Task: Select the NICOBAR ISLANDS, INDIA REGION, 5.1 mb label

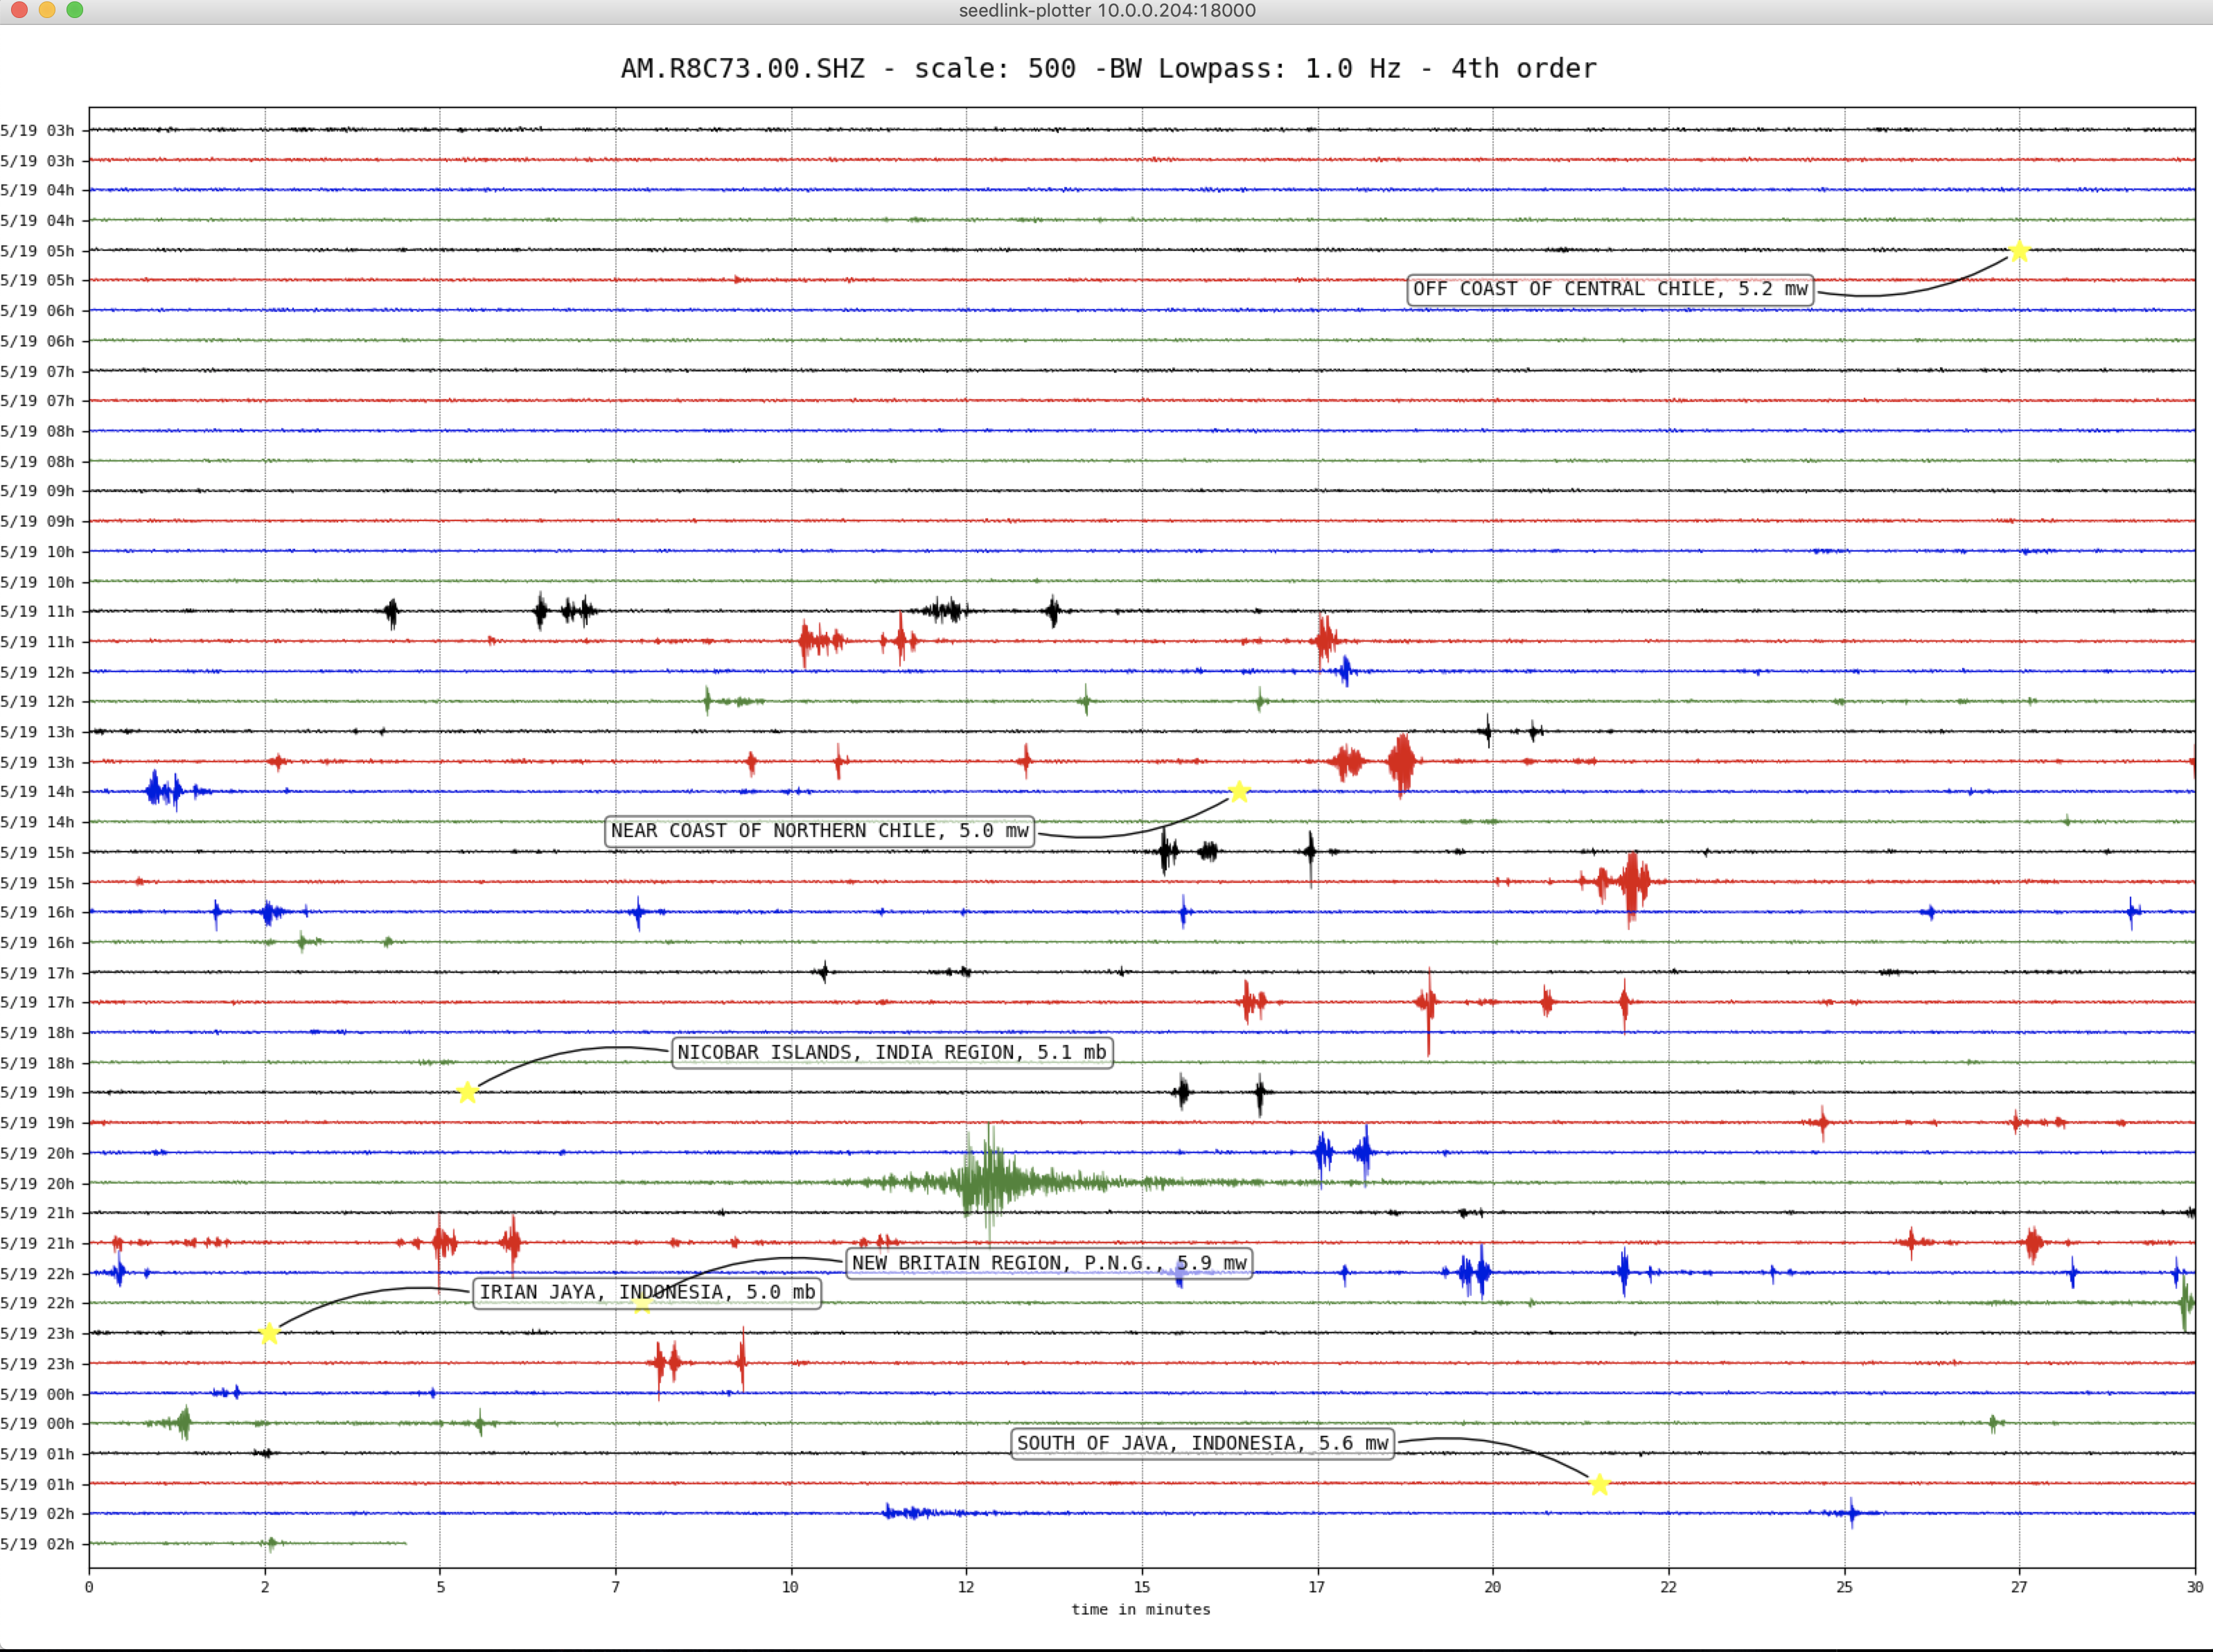Action: [x=892, y=1052]
